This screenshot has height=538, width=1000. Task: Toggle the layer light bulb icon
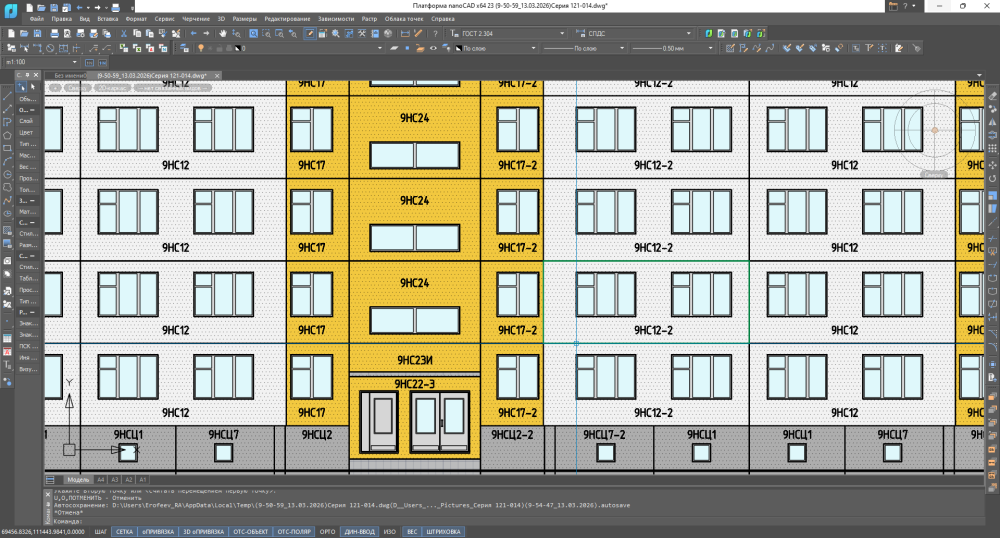201,48
